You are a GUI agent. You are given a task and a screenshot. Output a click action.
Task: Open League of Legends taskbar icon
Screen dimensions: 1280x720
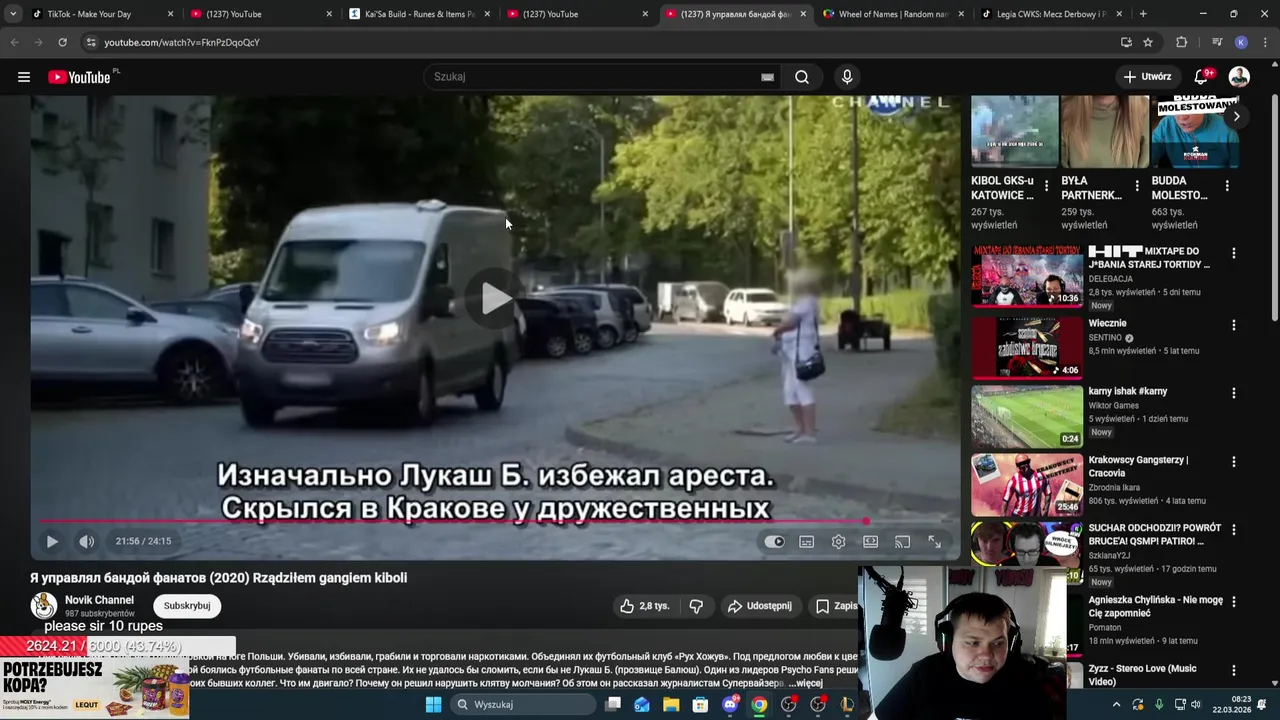(x=848, y=704)
